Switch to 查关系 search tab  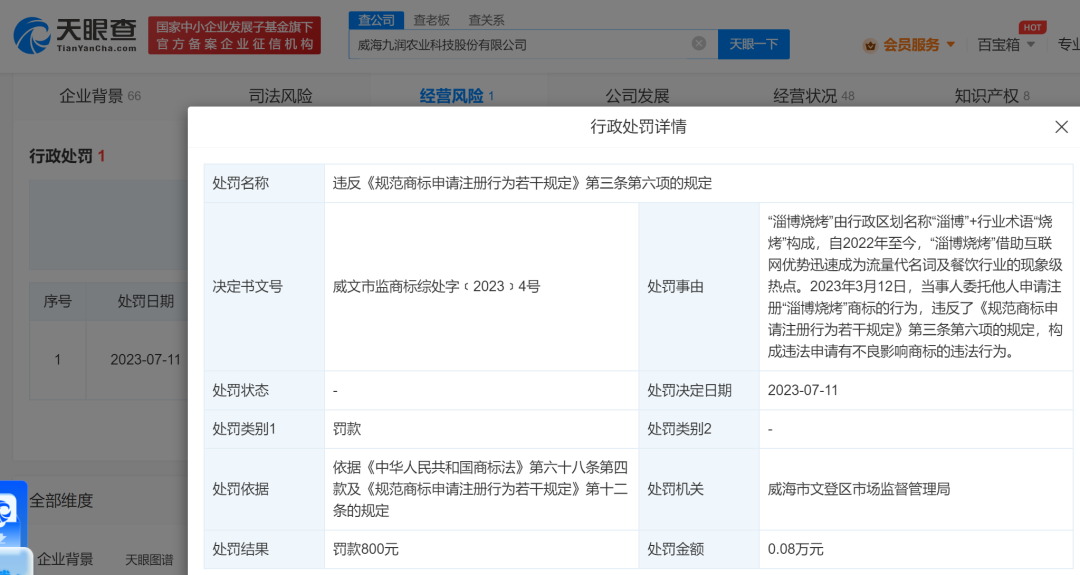click(x=486, y=20)
